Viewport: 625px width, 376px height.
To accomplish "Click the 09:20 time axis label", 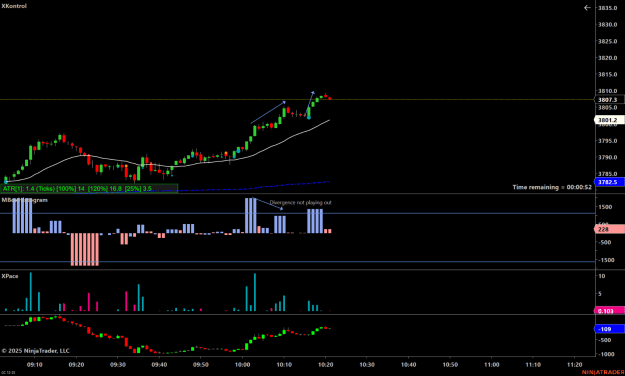I will [76, 364].
